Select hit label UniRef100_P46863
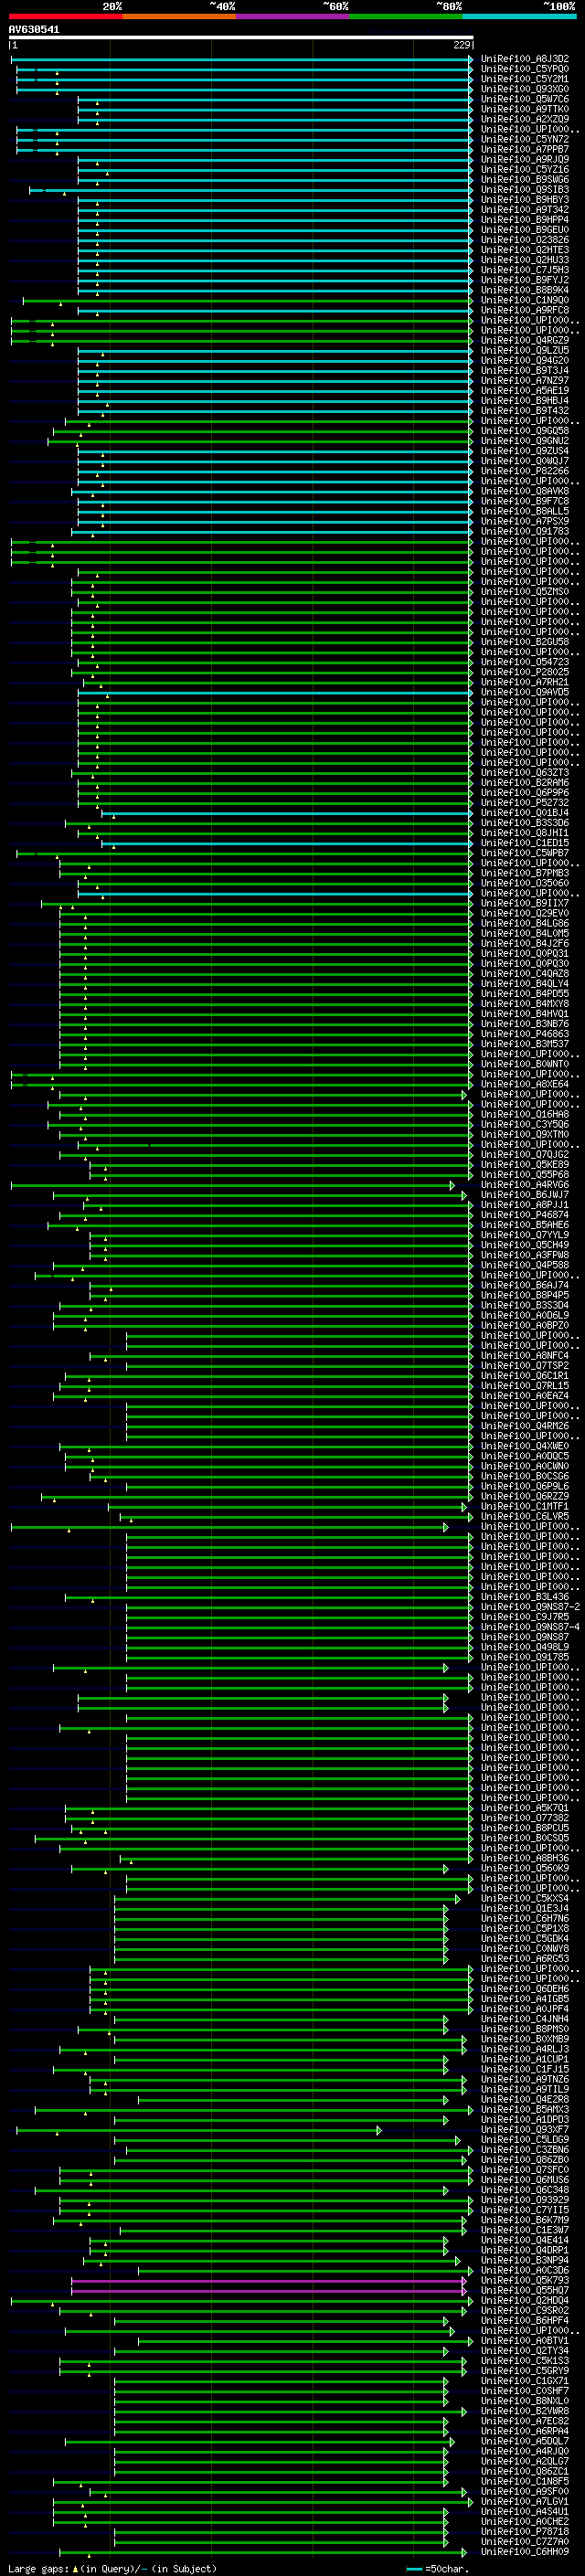 [525, 1034]
